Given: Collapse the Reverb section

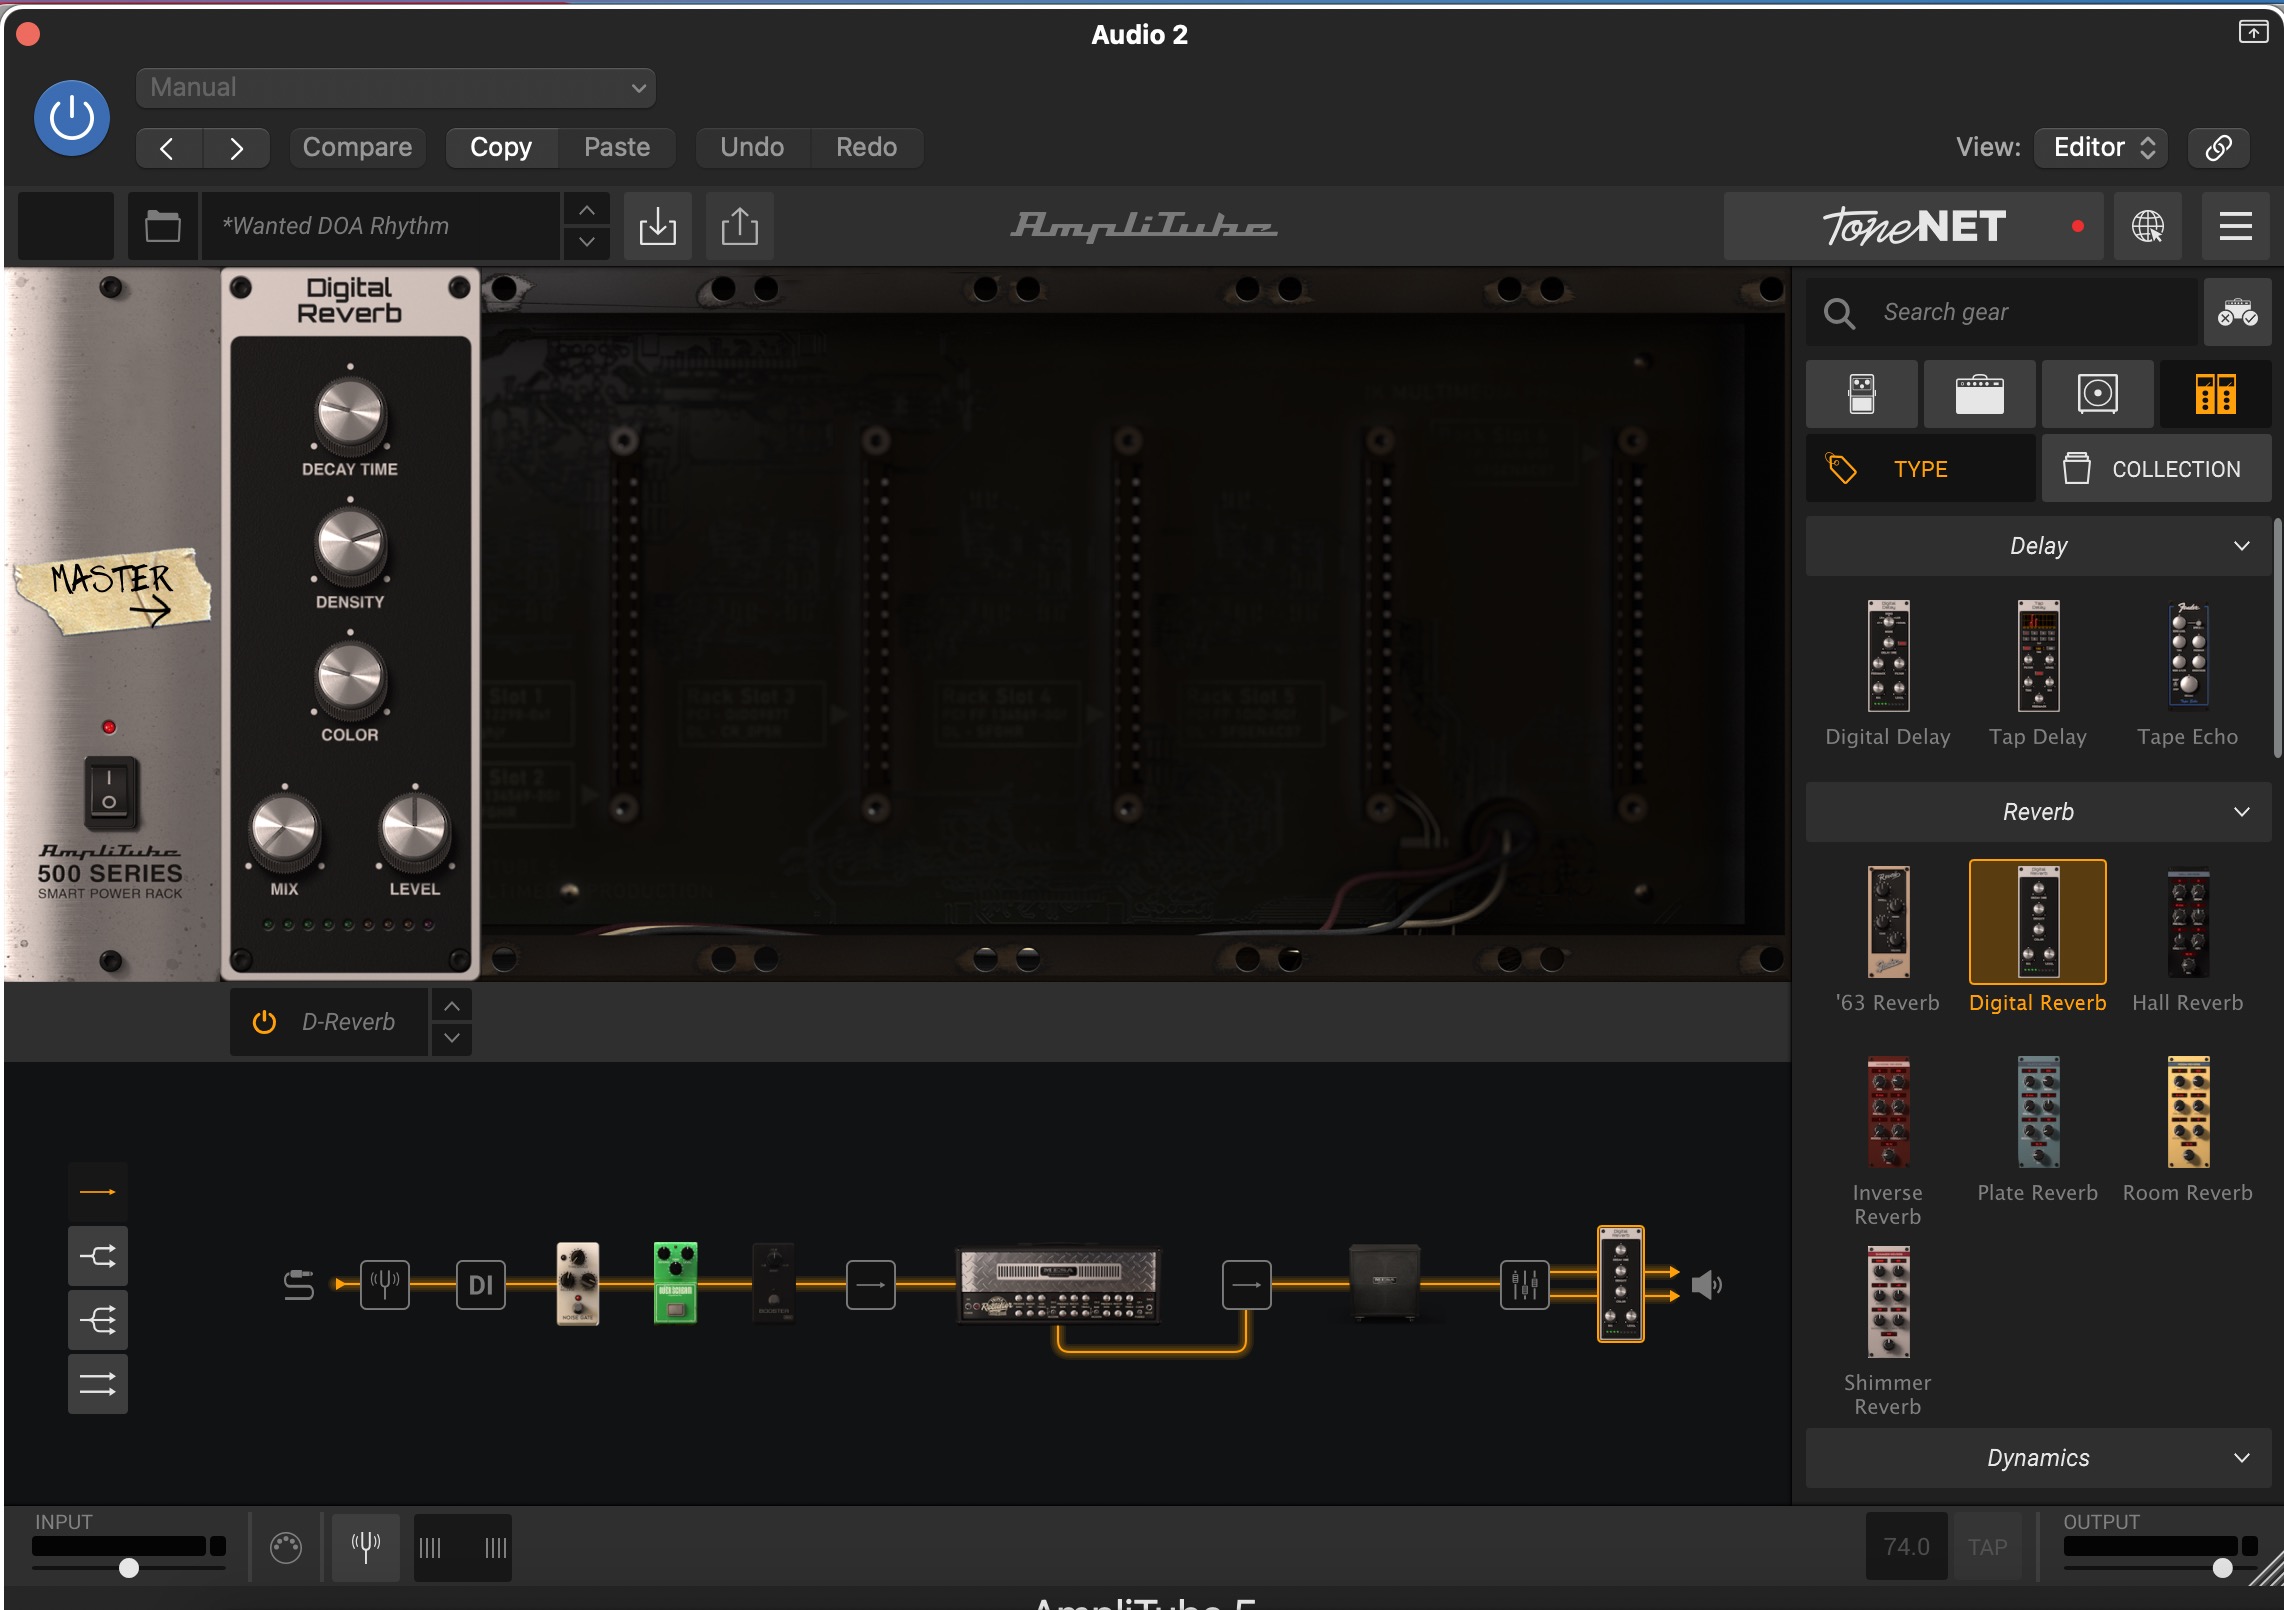Looking at the screenshot, I should pos(2039,812).
